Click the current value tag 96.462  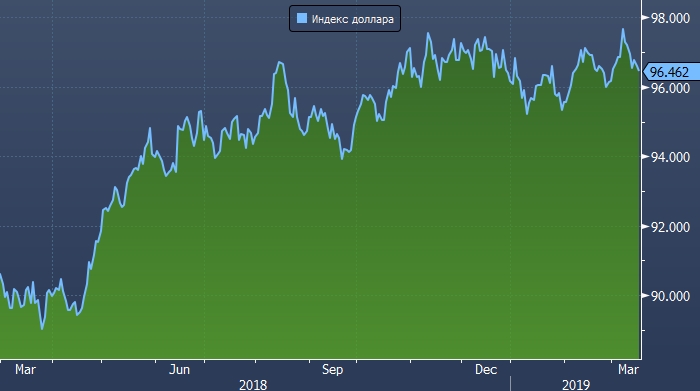click(x=671, y=71)
